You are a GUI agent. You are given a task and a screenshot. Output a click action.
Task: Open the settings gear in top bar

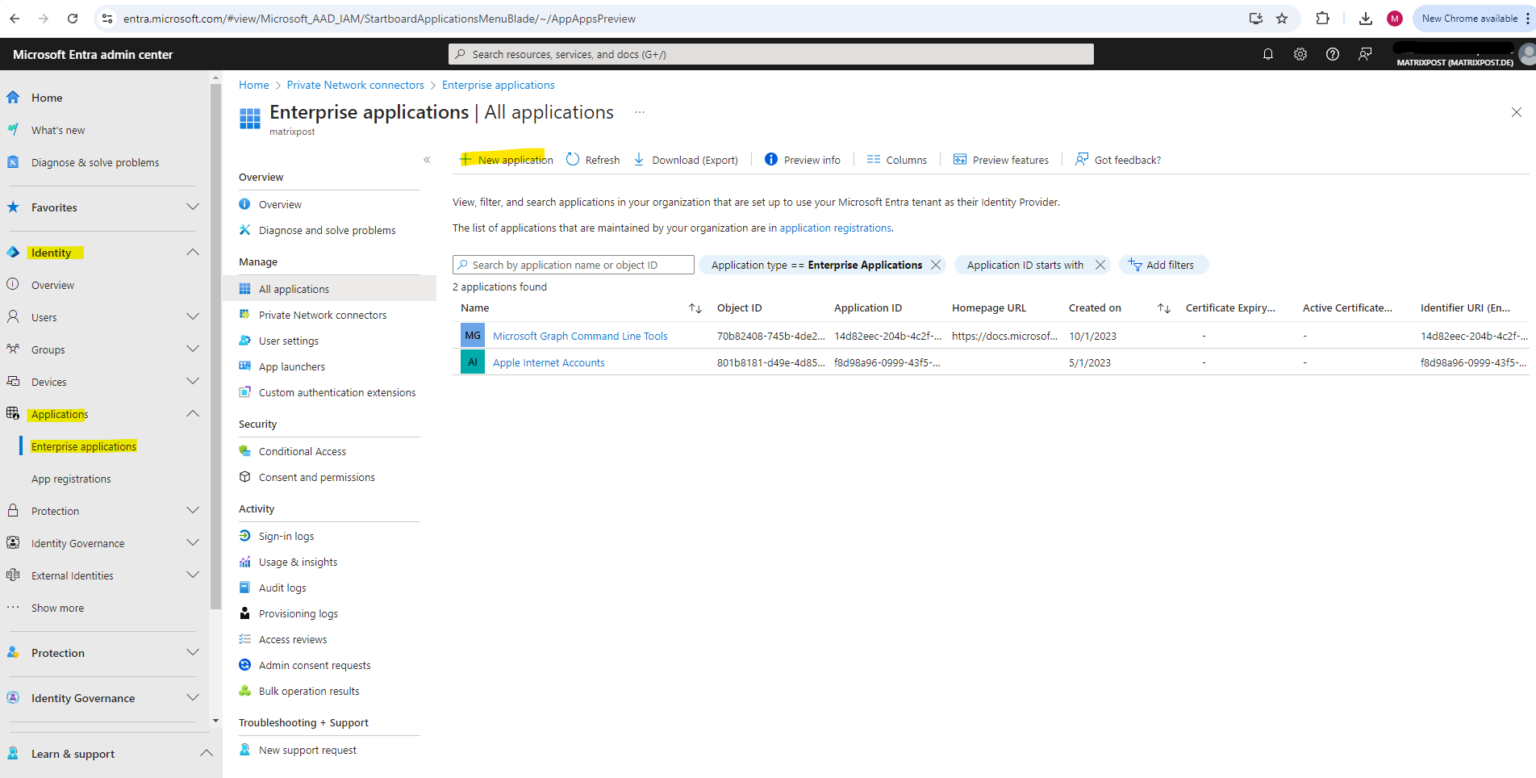1299,54
